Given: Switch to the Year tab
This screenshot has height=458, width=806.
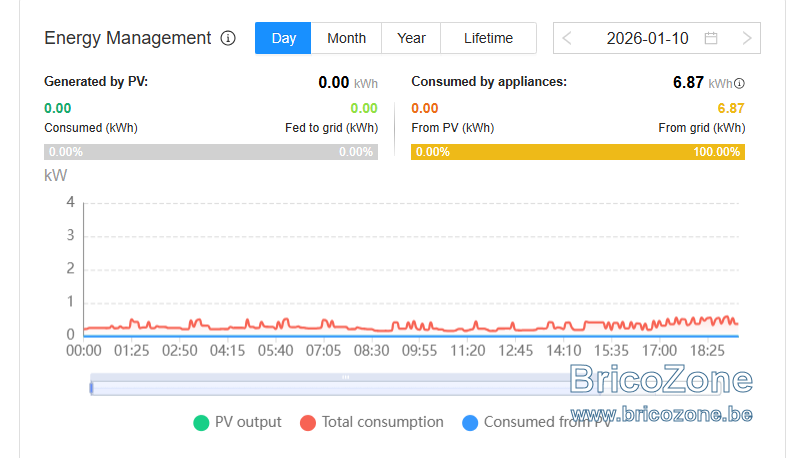Looking at the screenshot, I should (411, 38).
